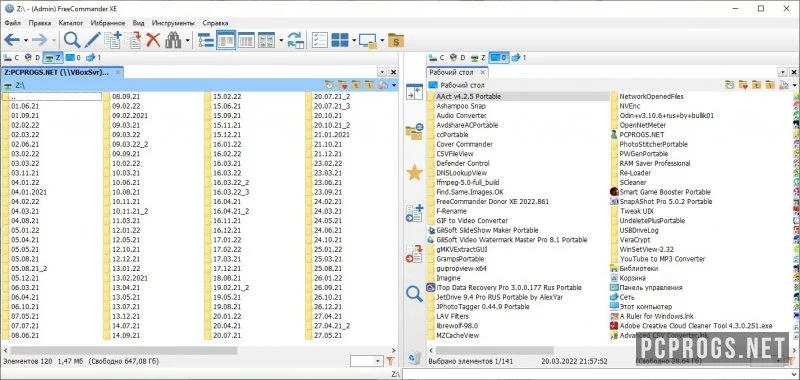
Task: Show the folder tree toolbar icon
Action: point(206,40)
